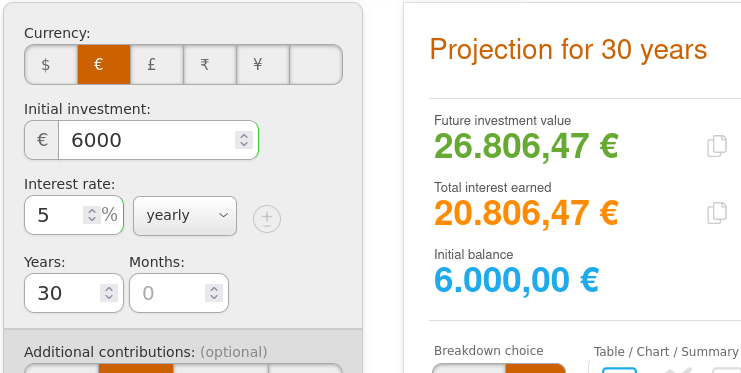Copy the total interest earned

717,213
